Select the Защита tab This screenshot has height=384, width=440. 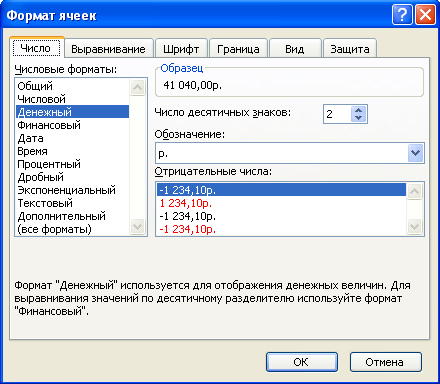350,49
